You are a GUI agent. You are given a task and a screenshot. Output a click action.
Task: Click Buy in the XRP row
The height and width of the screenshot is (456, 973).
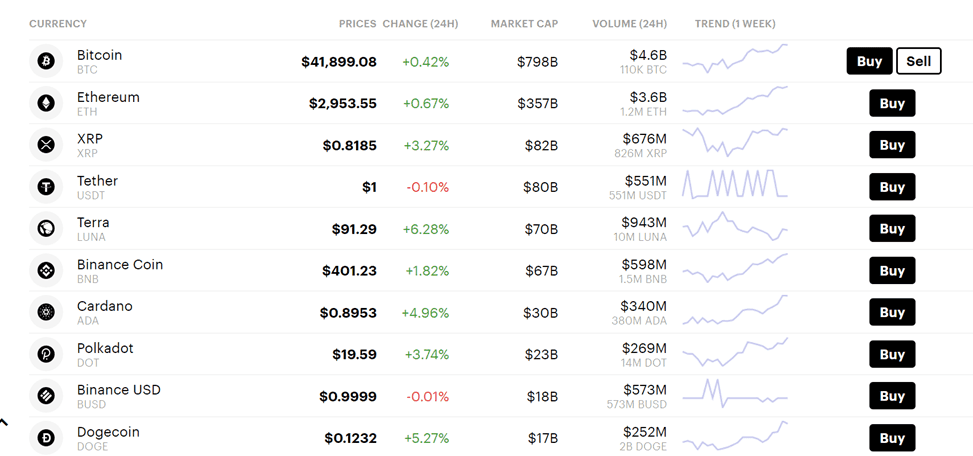coord(892,145)
